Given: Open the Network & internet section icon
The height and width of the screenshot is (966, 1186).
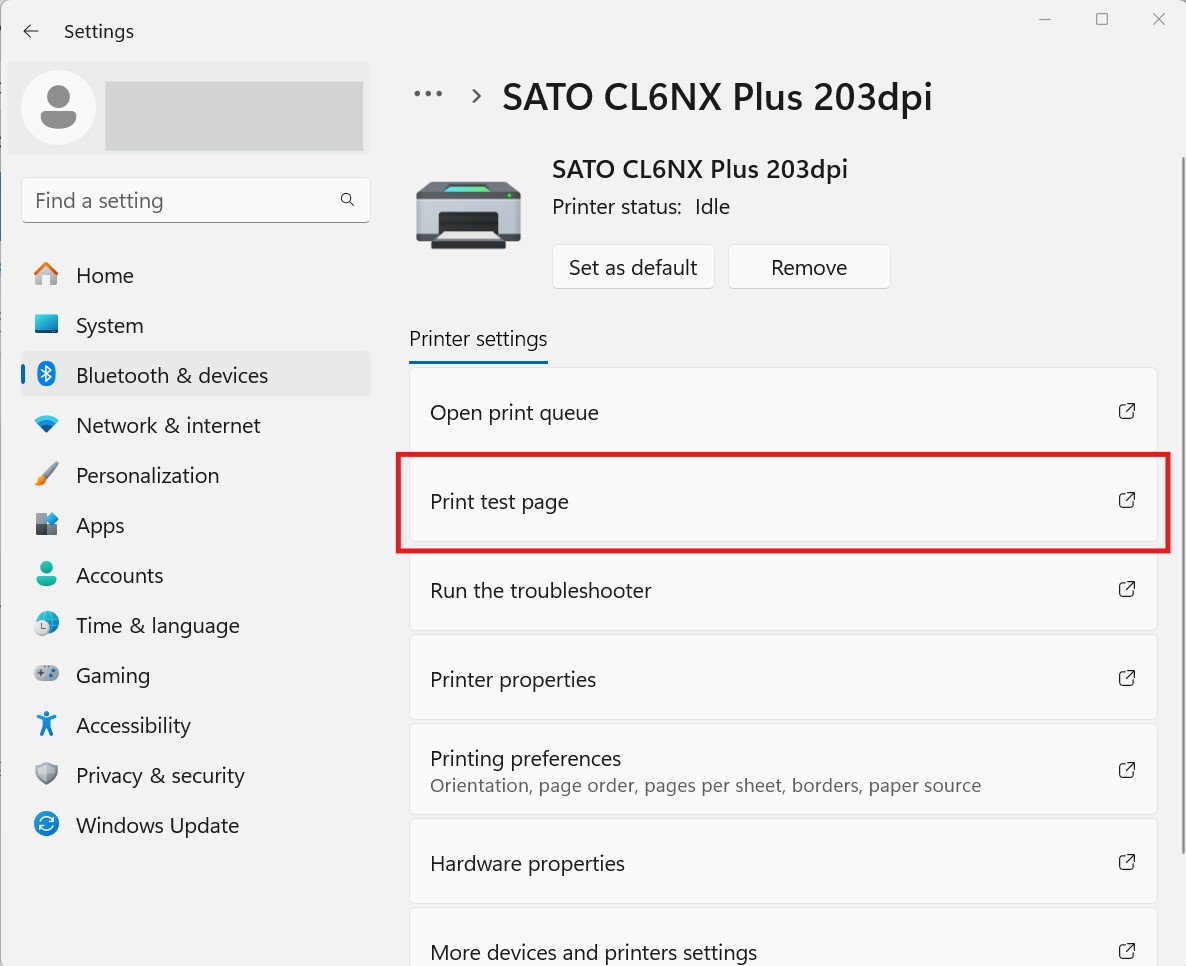Looking at the screenshot, I should coord(46,425).
